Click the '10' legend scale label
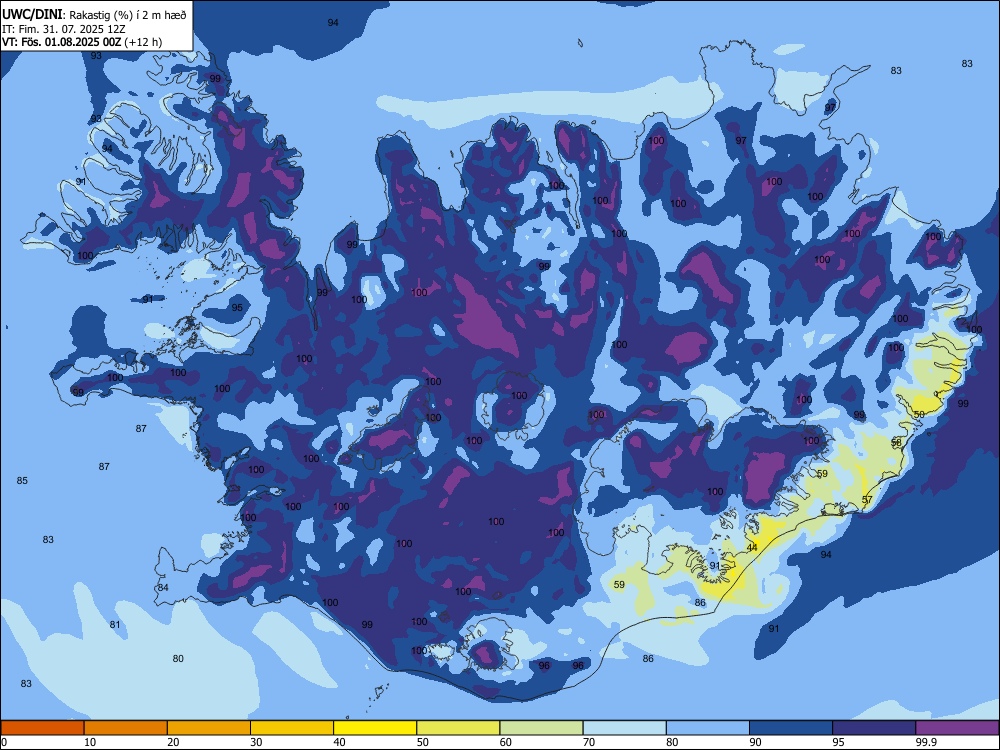Screen dimensions: 1000x750 pos(90,742)
